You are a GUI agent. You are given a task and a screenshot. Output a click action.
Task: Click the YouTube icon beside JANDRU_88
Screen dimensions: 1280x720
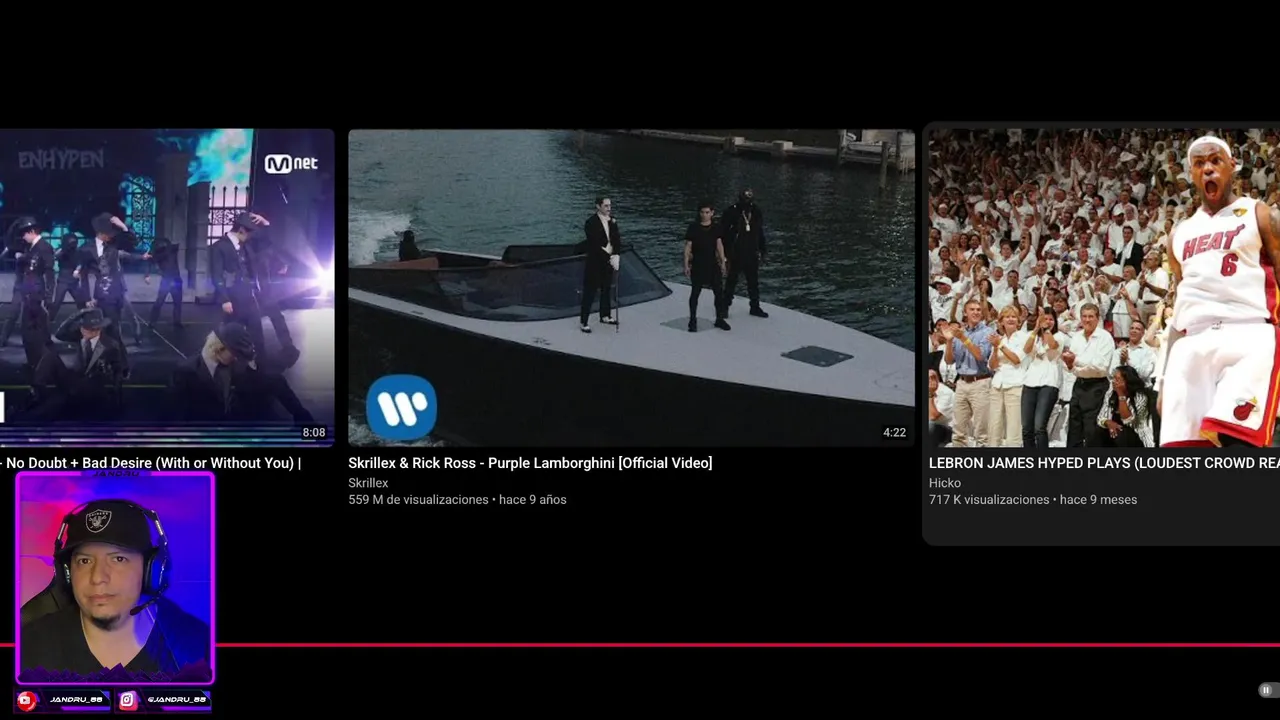point(27,700)
